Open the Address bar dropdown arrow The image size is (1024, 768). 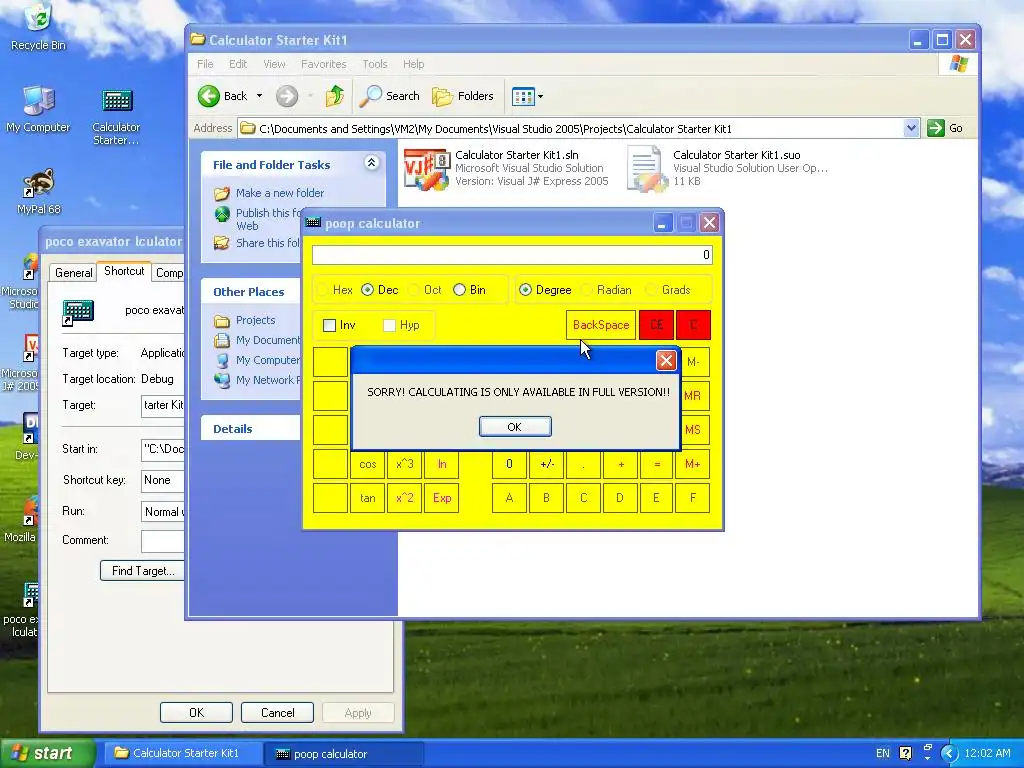912,128
